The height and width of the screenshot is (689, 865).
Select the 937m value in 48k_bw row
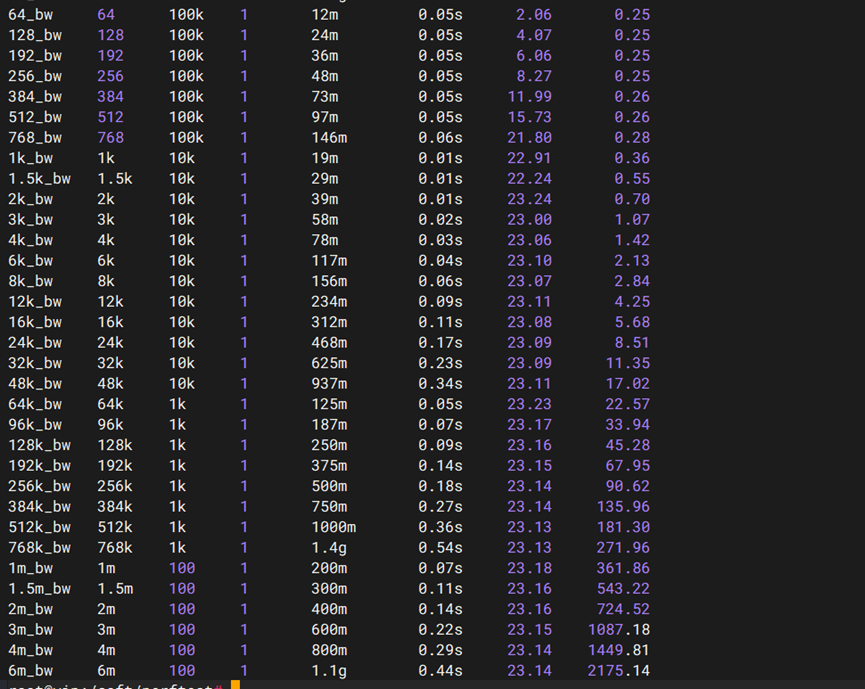click(x=329, y=384)
